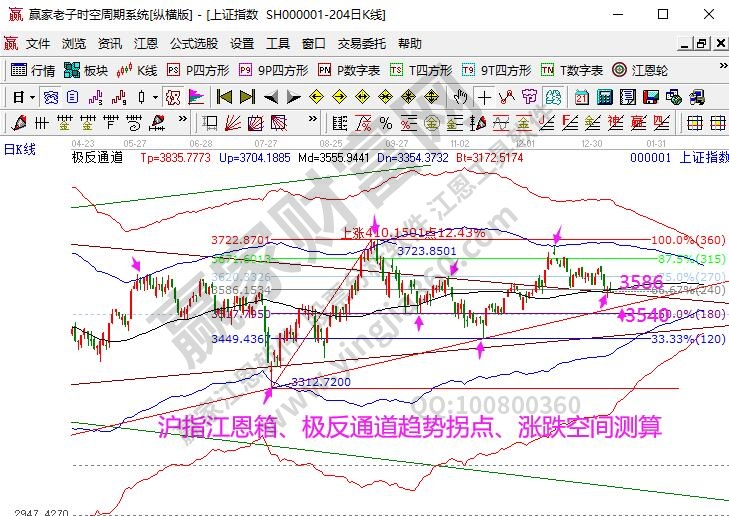Select the spiral cycle-line icon
Image resolution: width=729 pixels, height=516 pixels.
pos(134,123)
